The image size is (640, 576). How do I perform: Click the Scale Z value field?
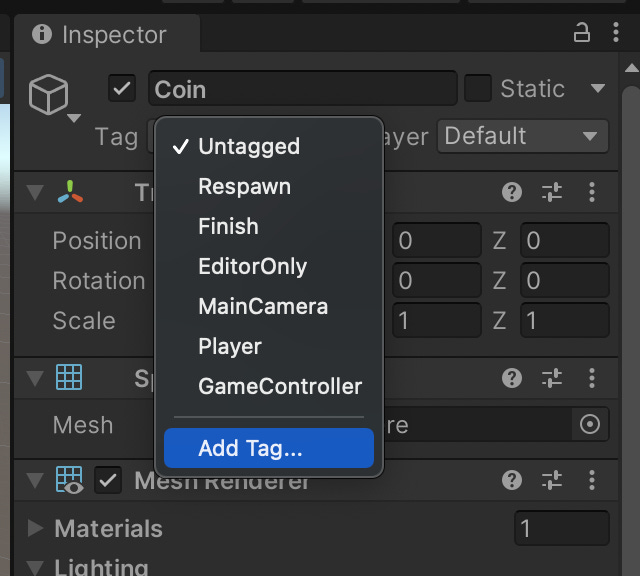(x=565, y=320)
